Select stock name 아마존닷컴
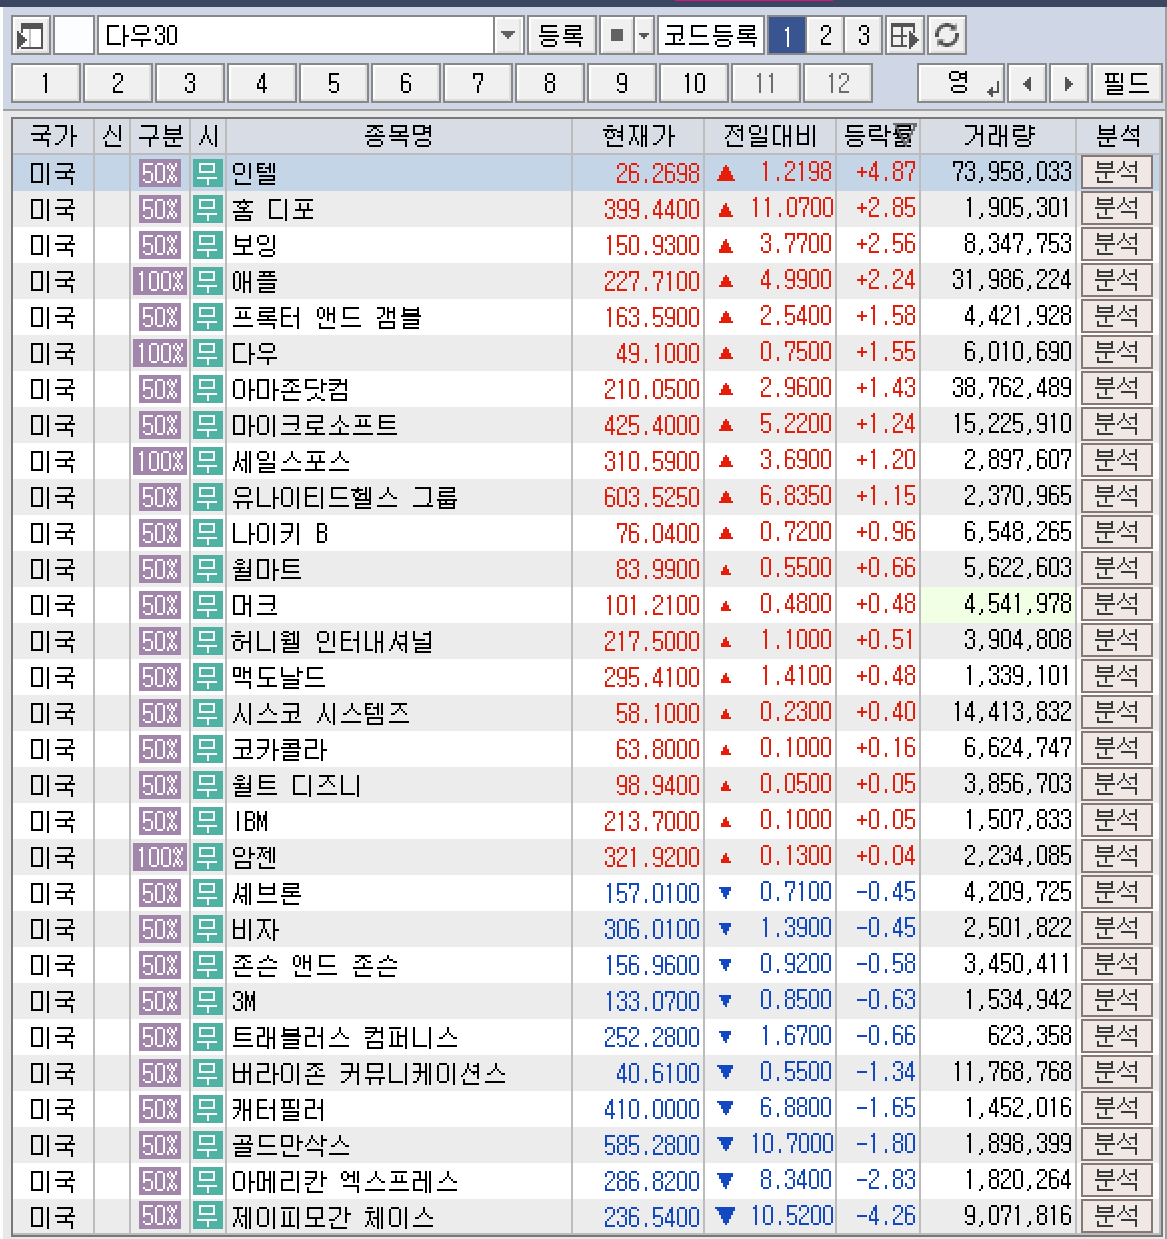 [x=291, y=389]
